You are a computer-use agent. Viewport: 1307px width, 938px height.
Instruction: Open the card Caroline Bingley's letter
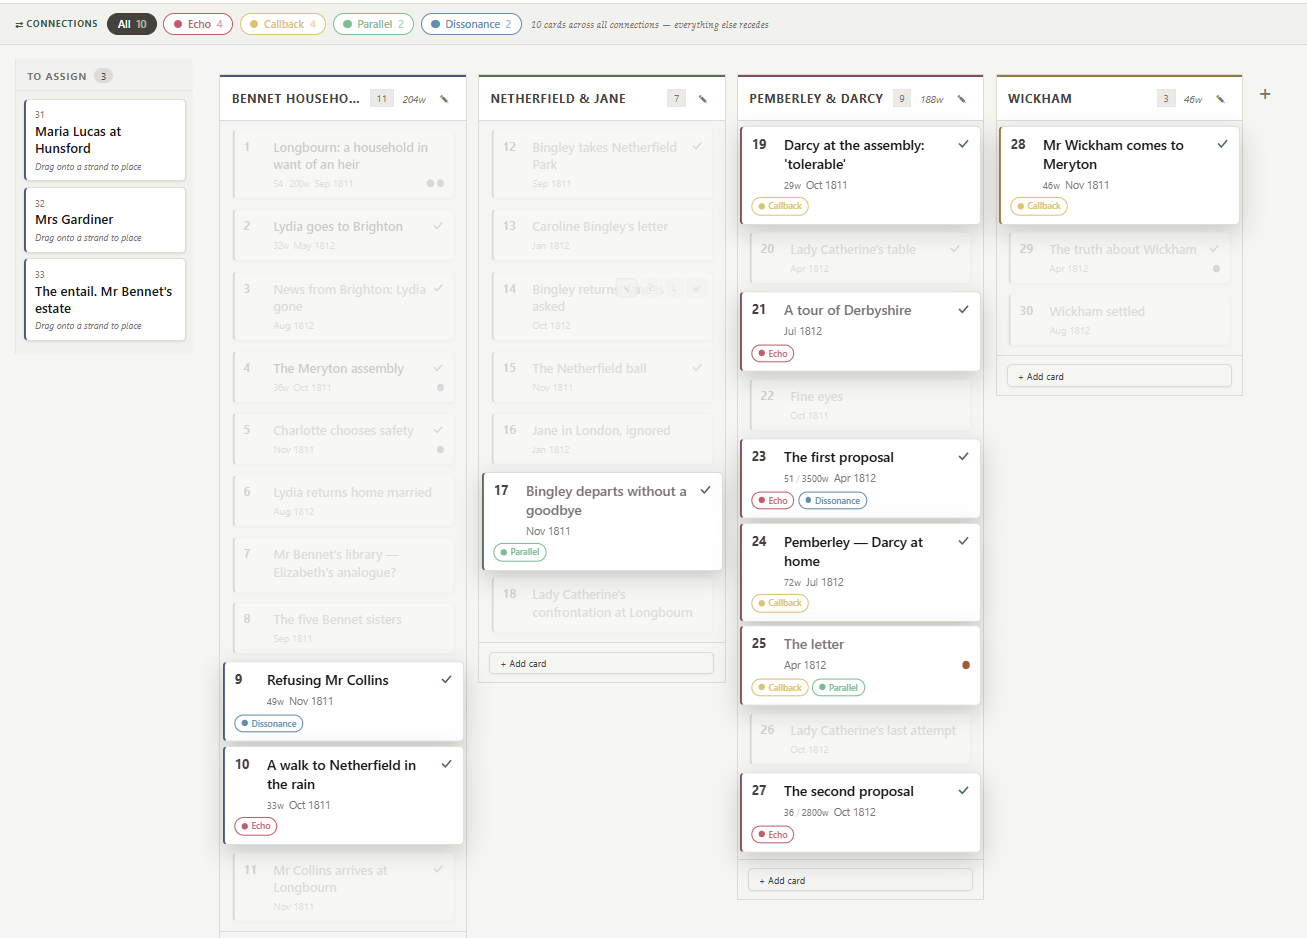tap(602, 236)
